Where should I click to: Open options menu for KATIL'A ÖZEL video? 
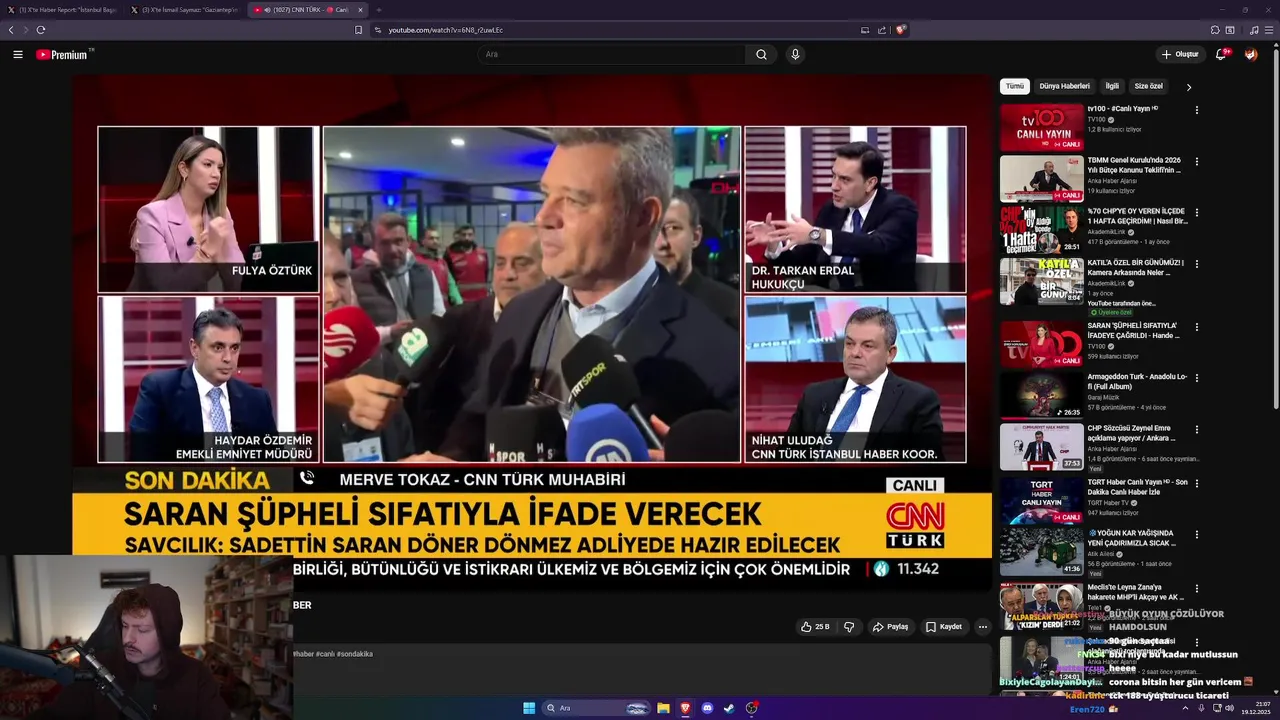(1196, 264)
